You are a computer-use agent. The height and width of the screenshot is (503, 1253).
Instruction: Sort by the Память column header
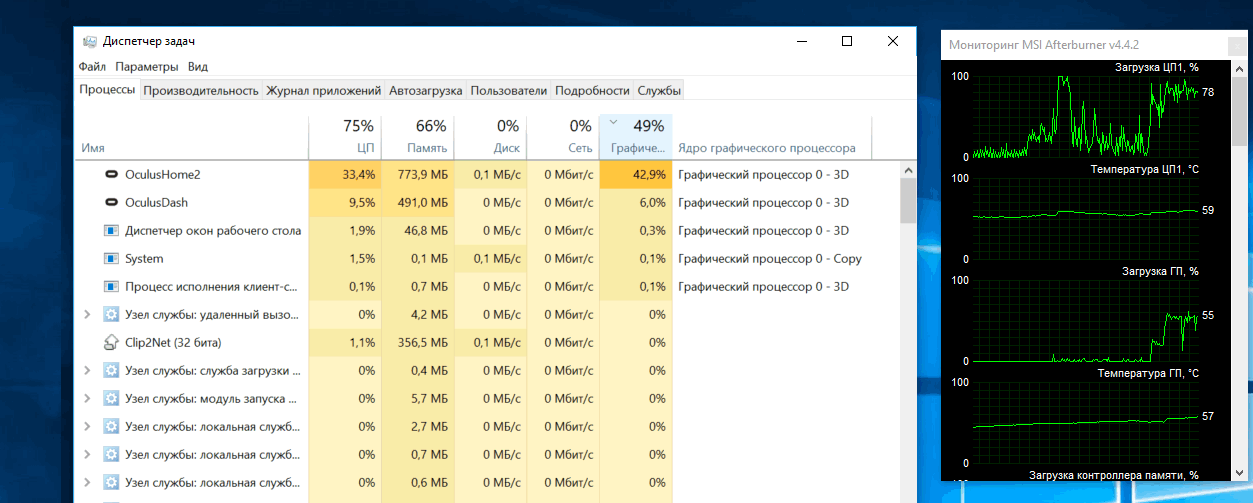pos(417,137)
